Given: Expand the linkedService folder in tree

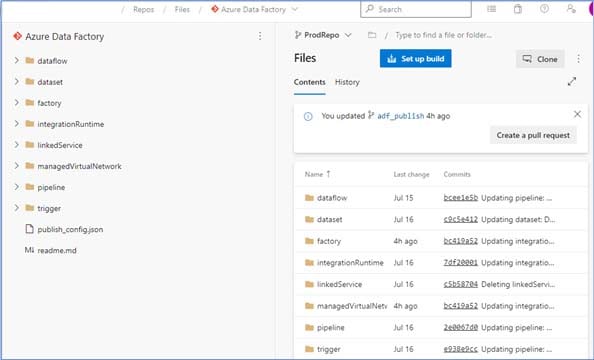Looking at the screenshot, I should (16, 145).
